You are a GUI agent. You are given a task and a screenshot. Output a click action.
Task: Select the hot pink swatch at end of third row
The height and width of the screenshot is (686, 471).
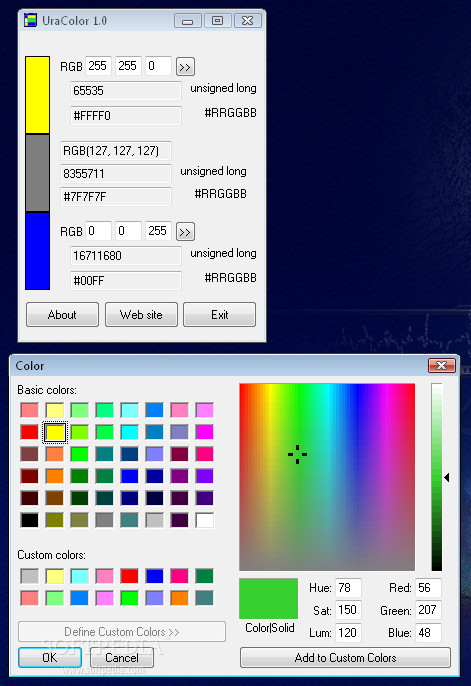pyautogui.click(x=205, y=454)
